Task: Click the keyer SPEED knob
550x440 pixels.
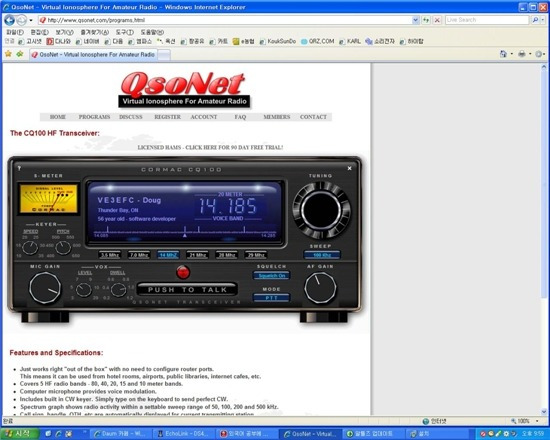Action: coord(30,248)
